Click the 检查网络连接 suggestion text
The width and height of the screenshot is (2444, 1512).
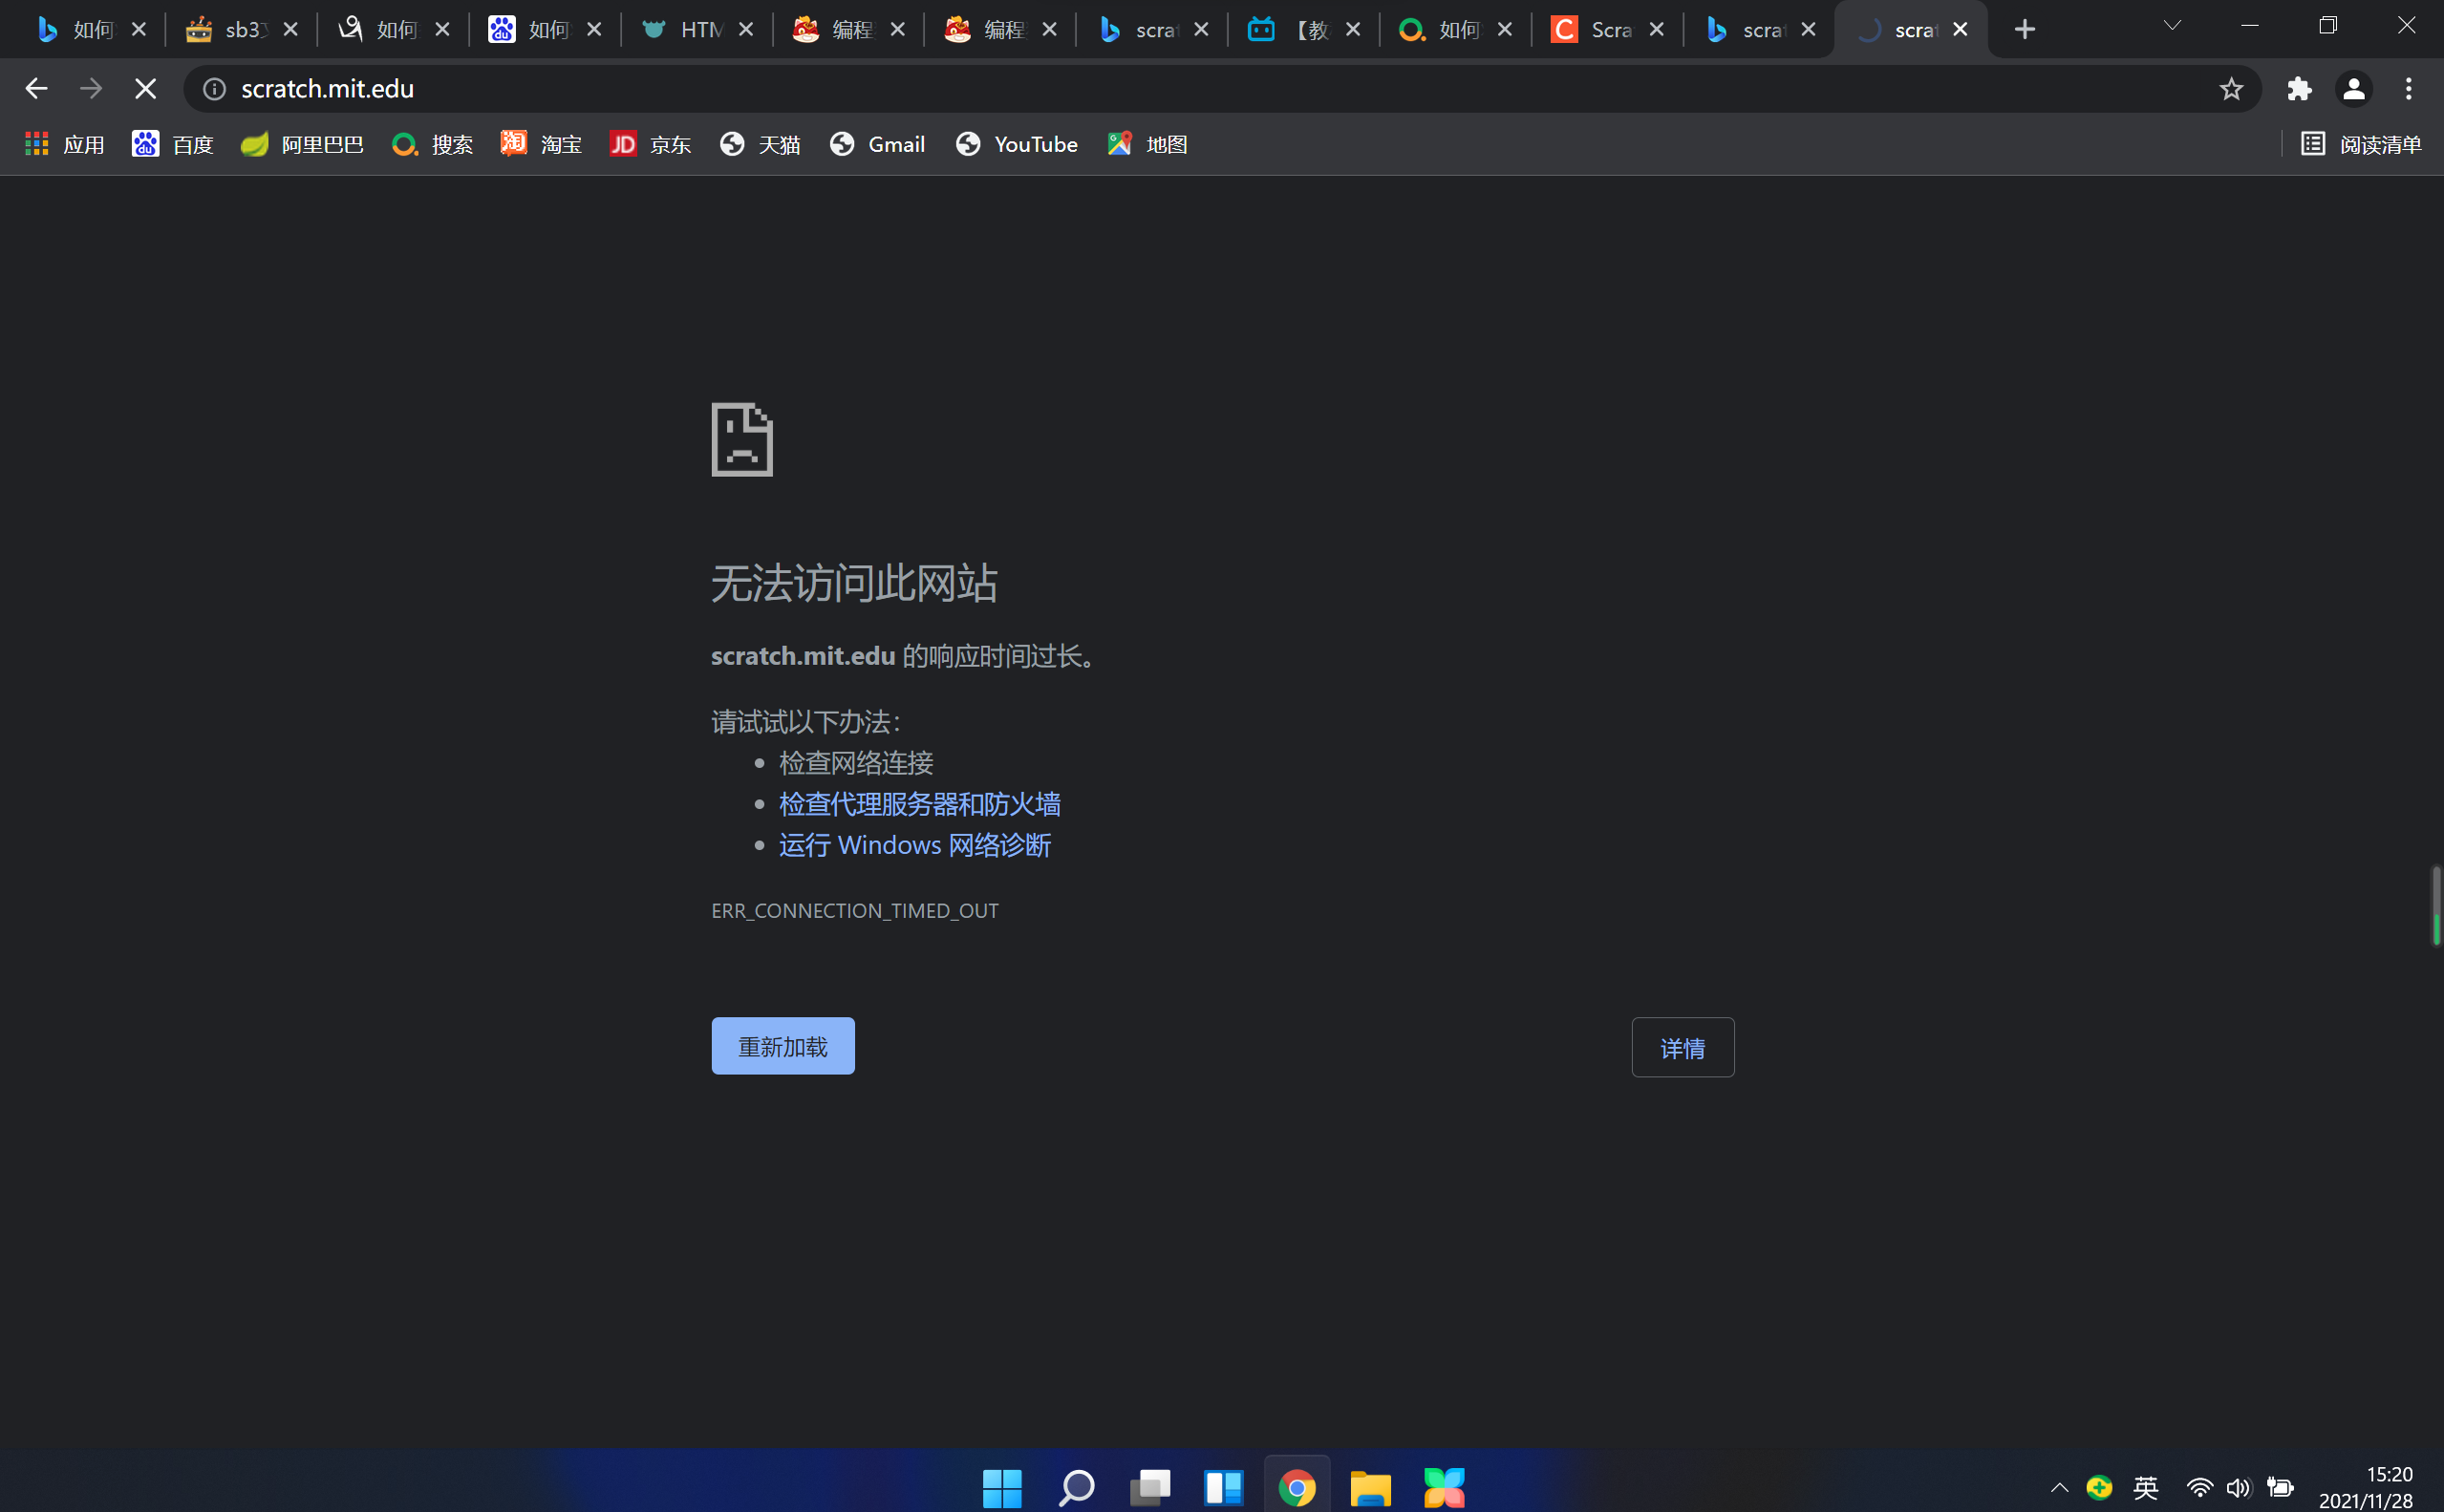click(856, 763)
